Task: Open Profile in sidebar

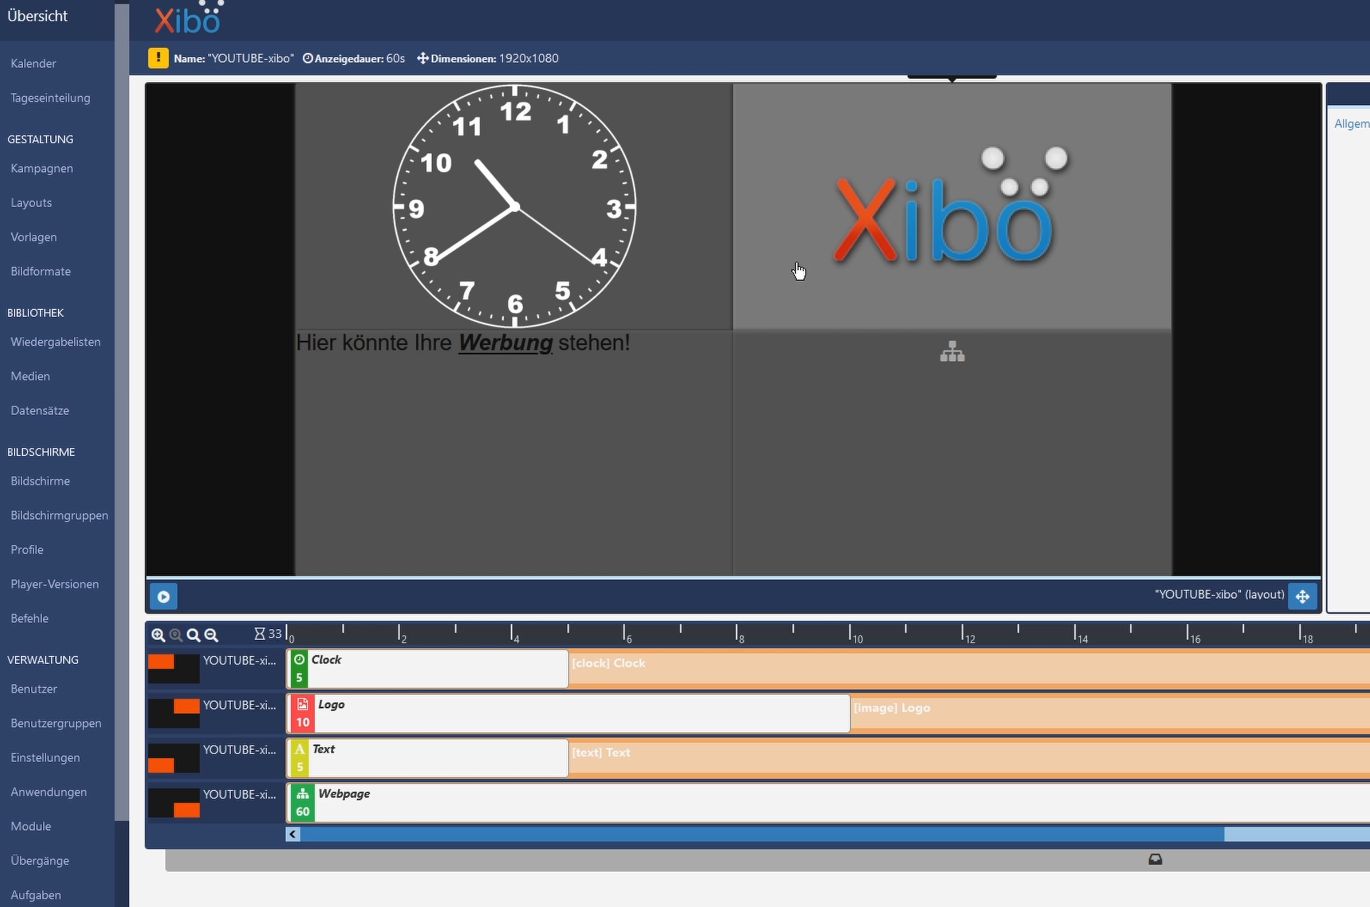Action: [27, 550]
